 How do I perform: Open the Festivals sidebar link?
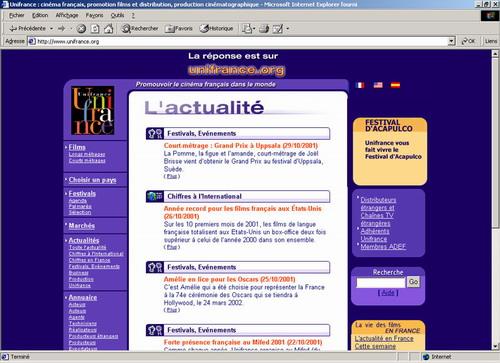click(x=82, y=194)
